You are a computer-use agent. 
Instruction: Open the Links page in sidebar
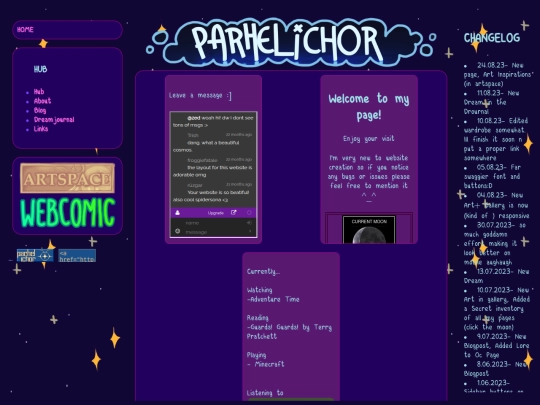tap(41, 129)
